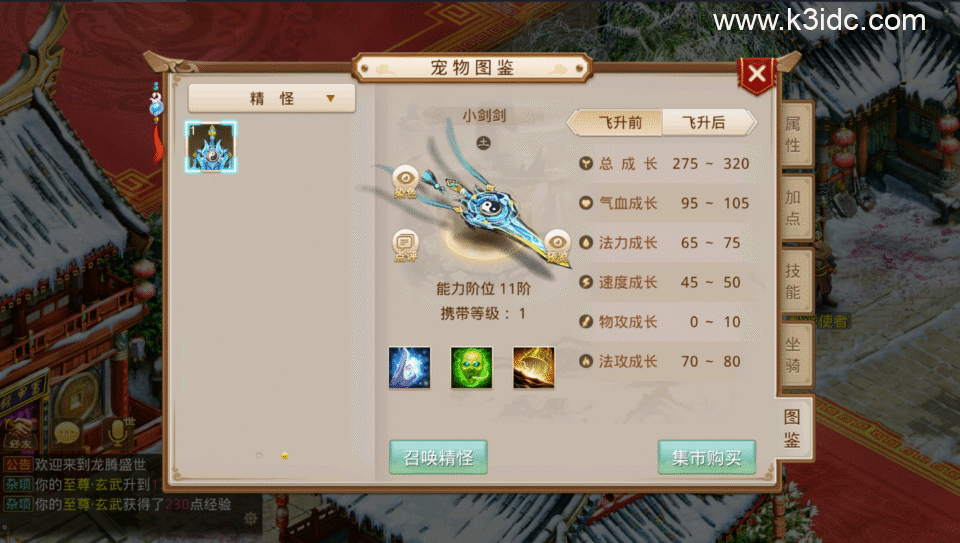Open chat settings gear icon

click(x=250, y=519)
